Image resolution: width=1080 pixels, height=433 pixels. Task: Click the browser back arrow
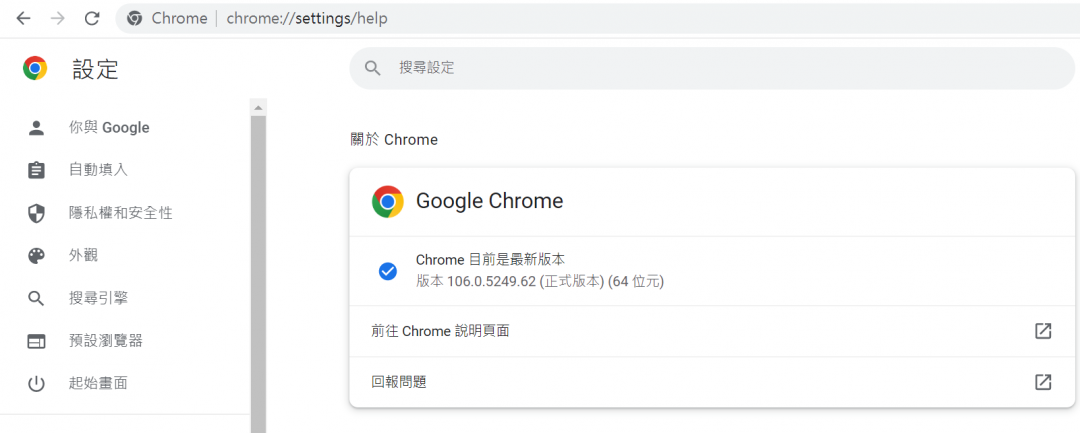point(24,18)
